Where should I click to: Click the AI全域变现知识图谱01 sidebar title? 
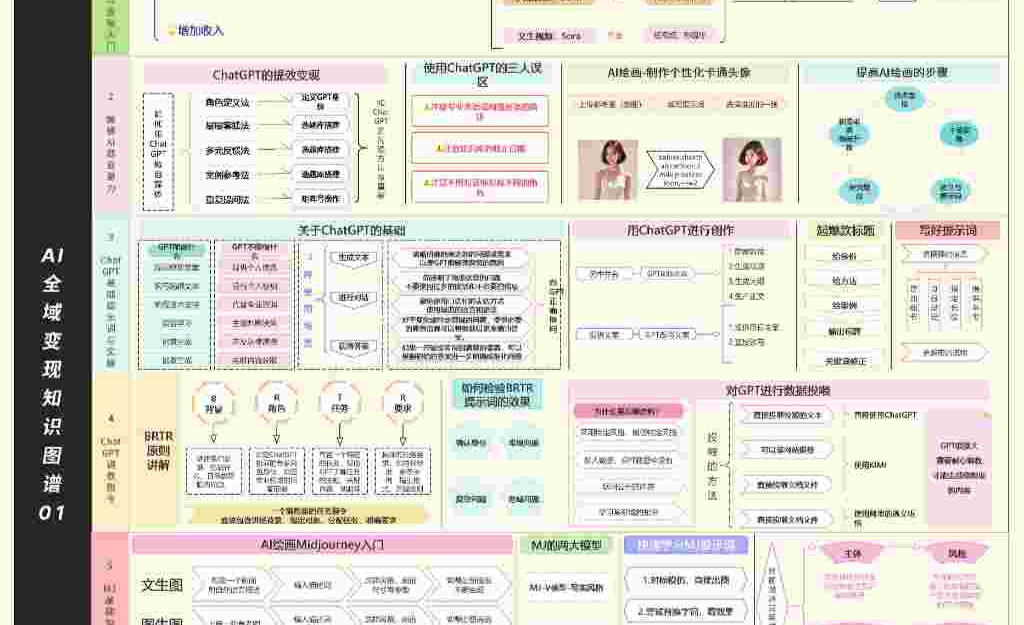pyautogui.click(x=52, y=384)
